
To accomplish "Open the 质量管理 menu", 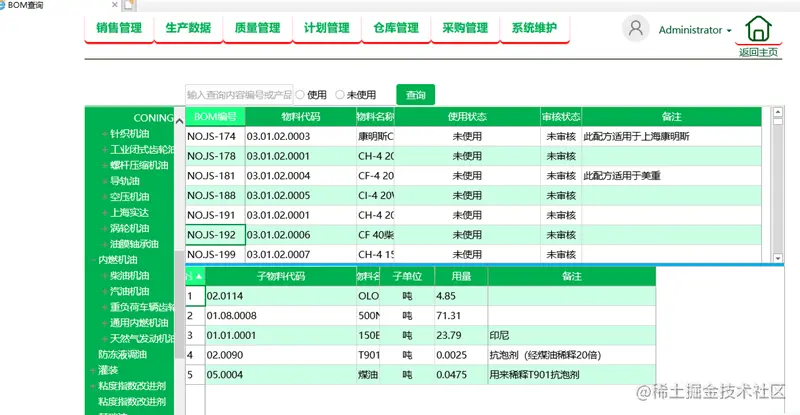I will coord(258,28).
